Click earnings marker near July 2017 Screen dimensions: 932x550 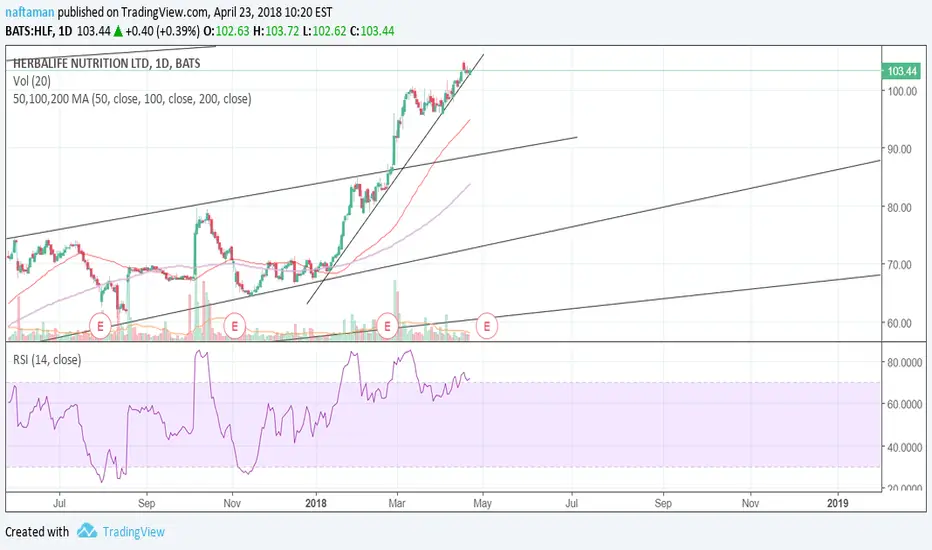[100, 326]
